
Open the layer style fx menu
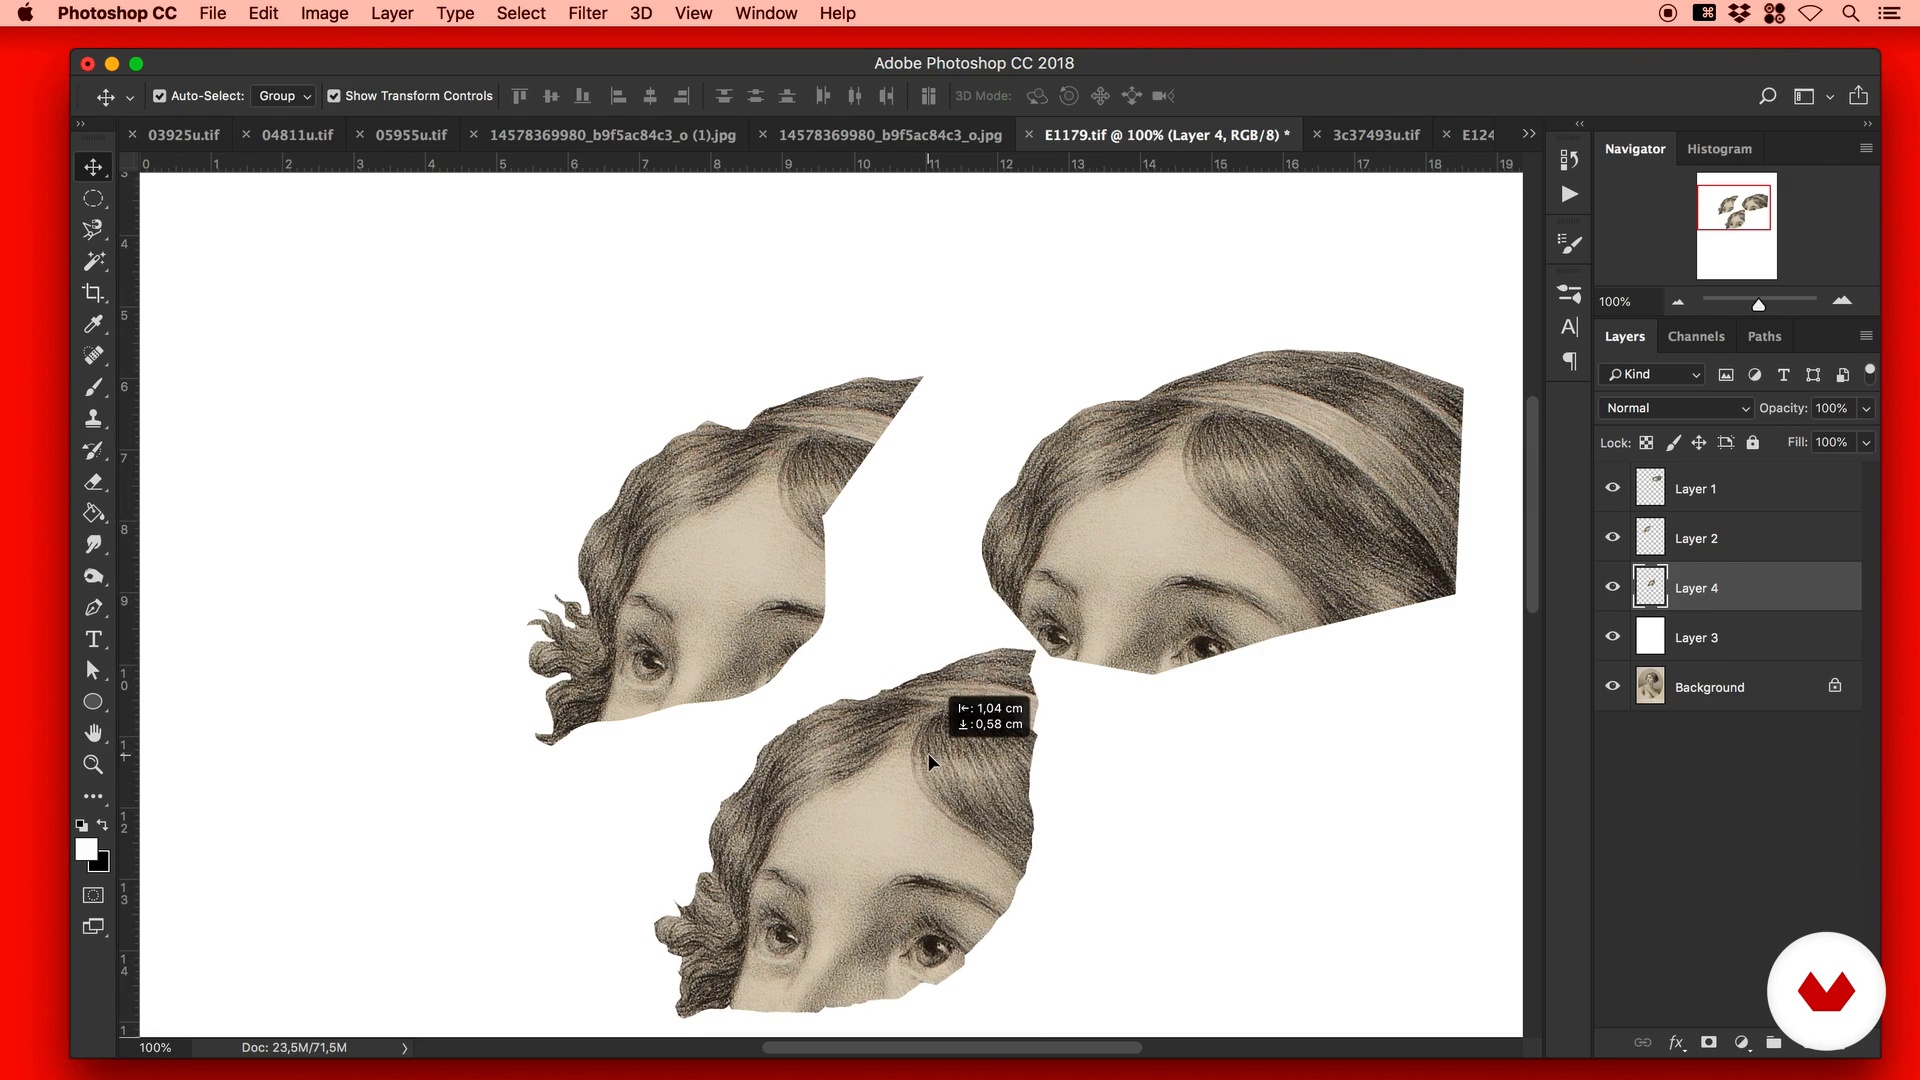click(x=1677, y=1042)
